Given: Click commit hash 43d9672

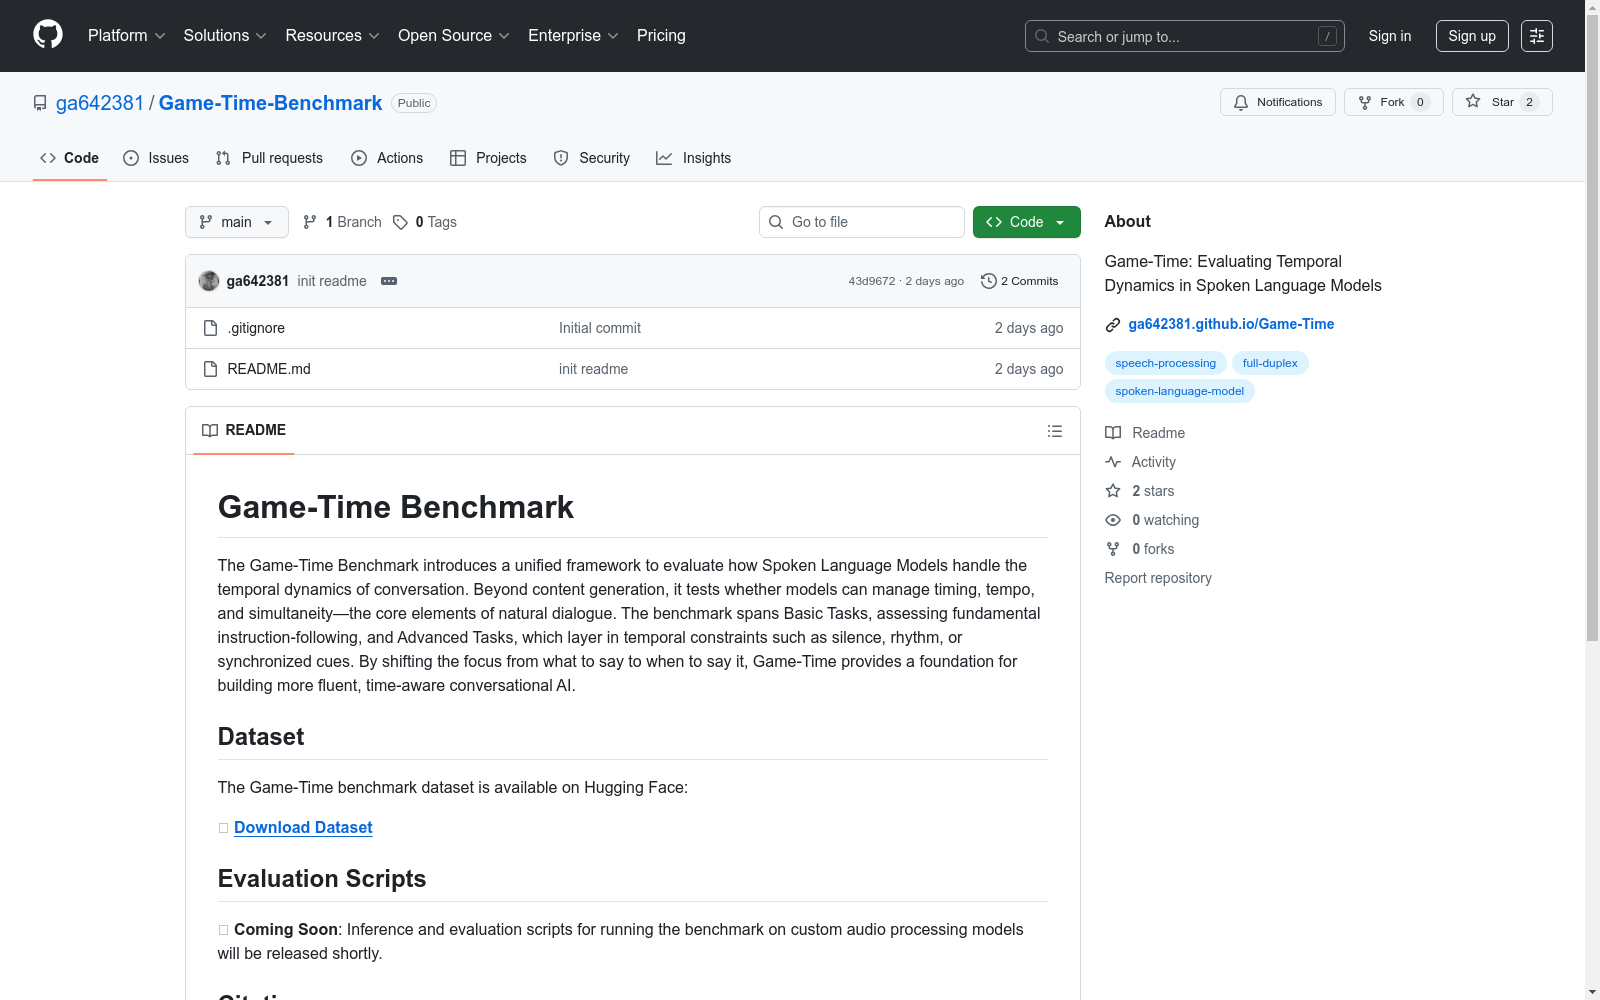Looking at the screenshot, I should (x=872, y=281).
